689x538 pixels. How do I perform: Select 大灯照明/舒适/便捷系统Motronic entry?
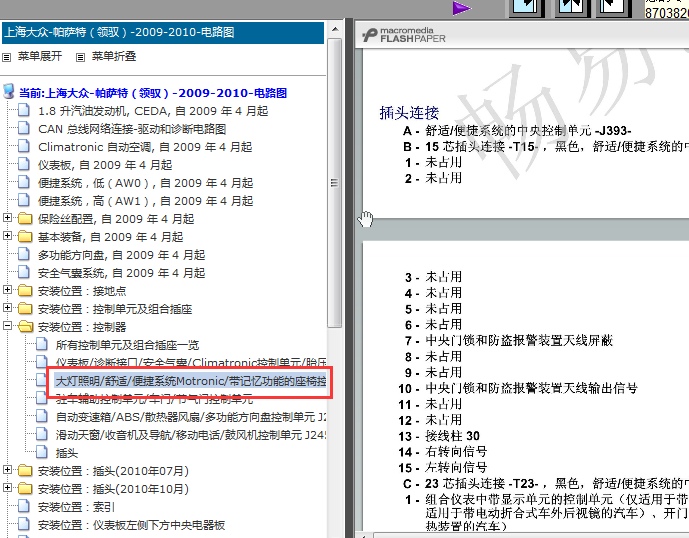click(x=190, y=381)
